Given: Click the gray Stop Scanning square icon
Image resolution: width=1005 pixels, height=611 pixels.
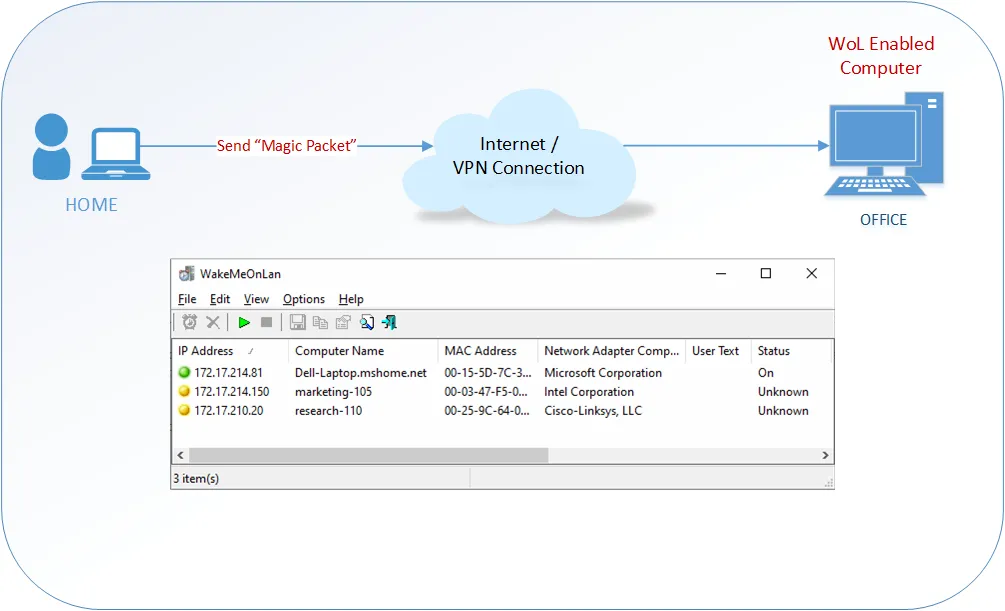Looking at the screenshot, I should point(267,322).
